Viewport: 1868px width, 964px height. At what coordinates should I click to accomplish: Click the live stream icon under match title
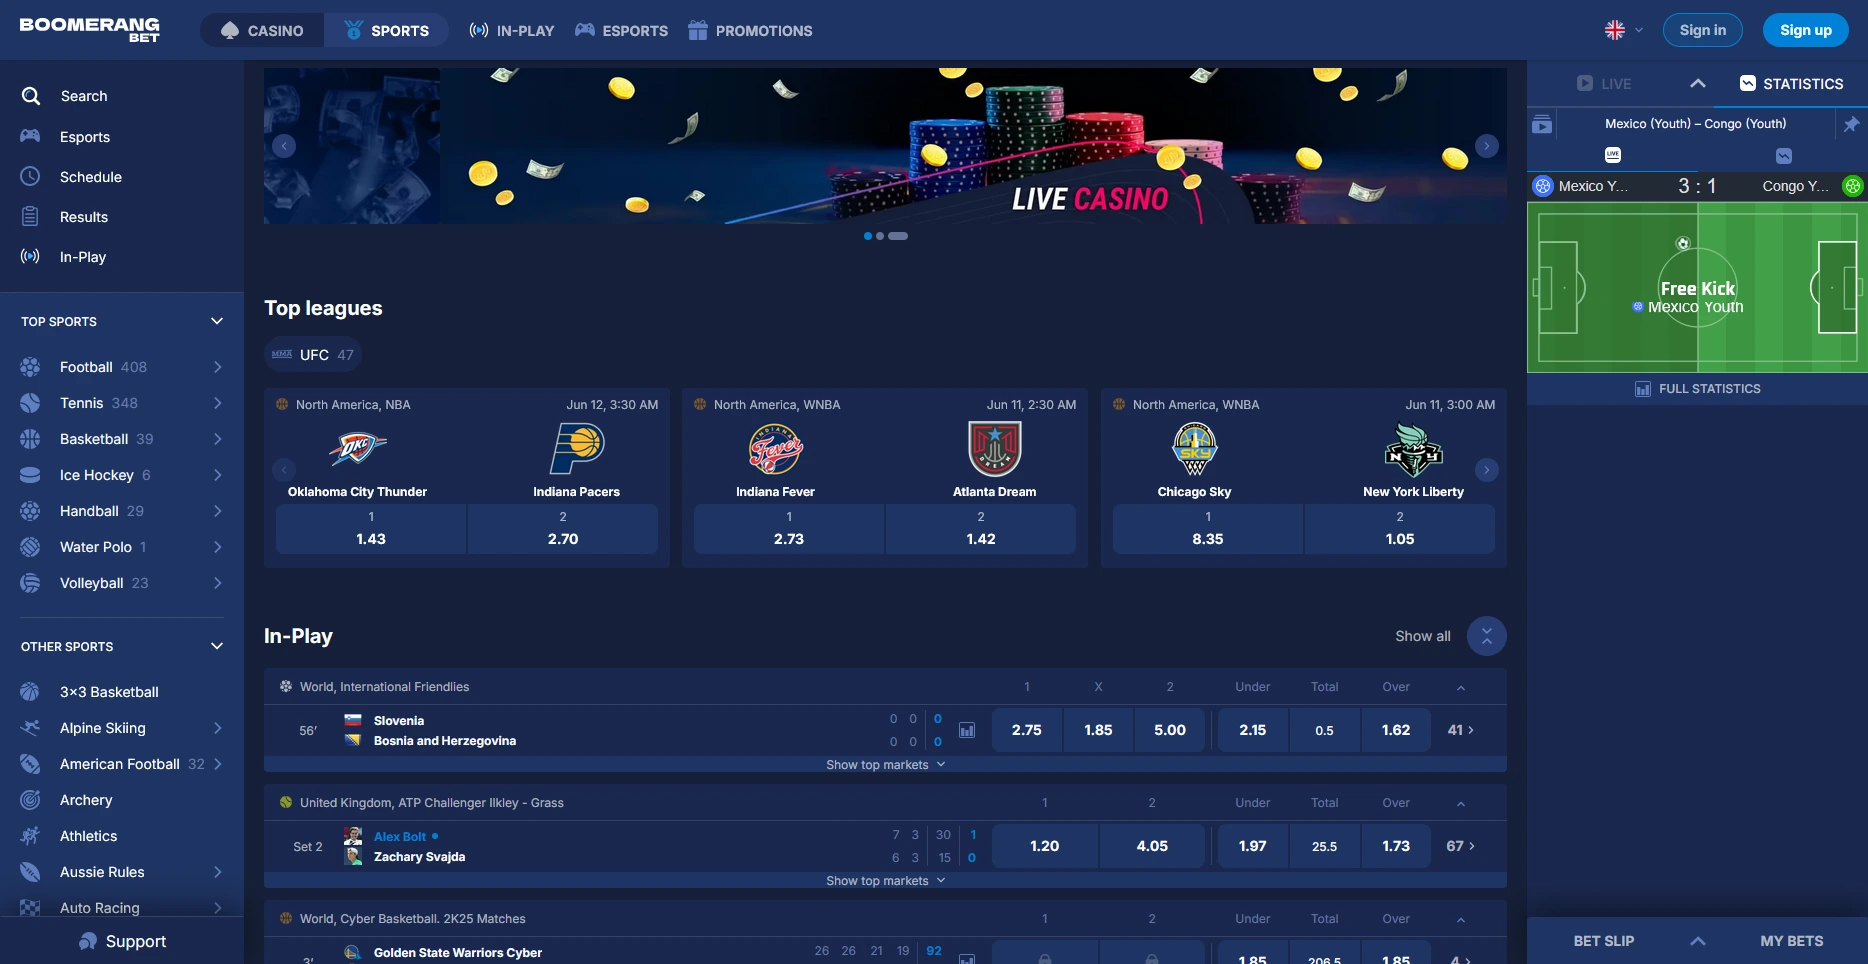[1613, 155]
